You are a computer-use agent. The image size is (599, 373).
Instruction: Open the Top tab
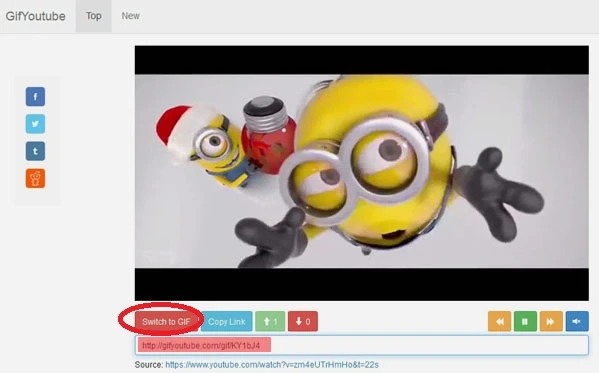94,16
